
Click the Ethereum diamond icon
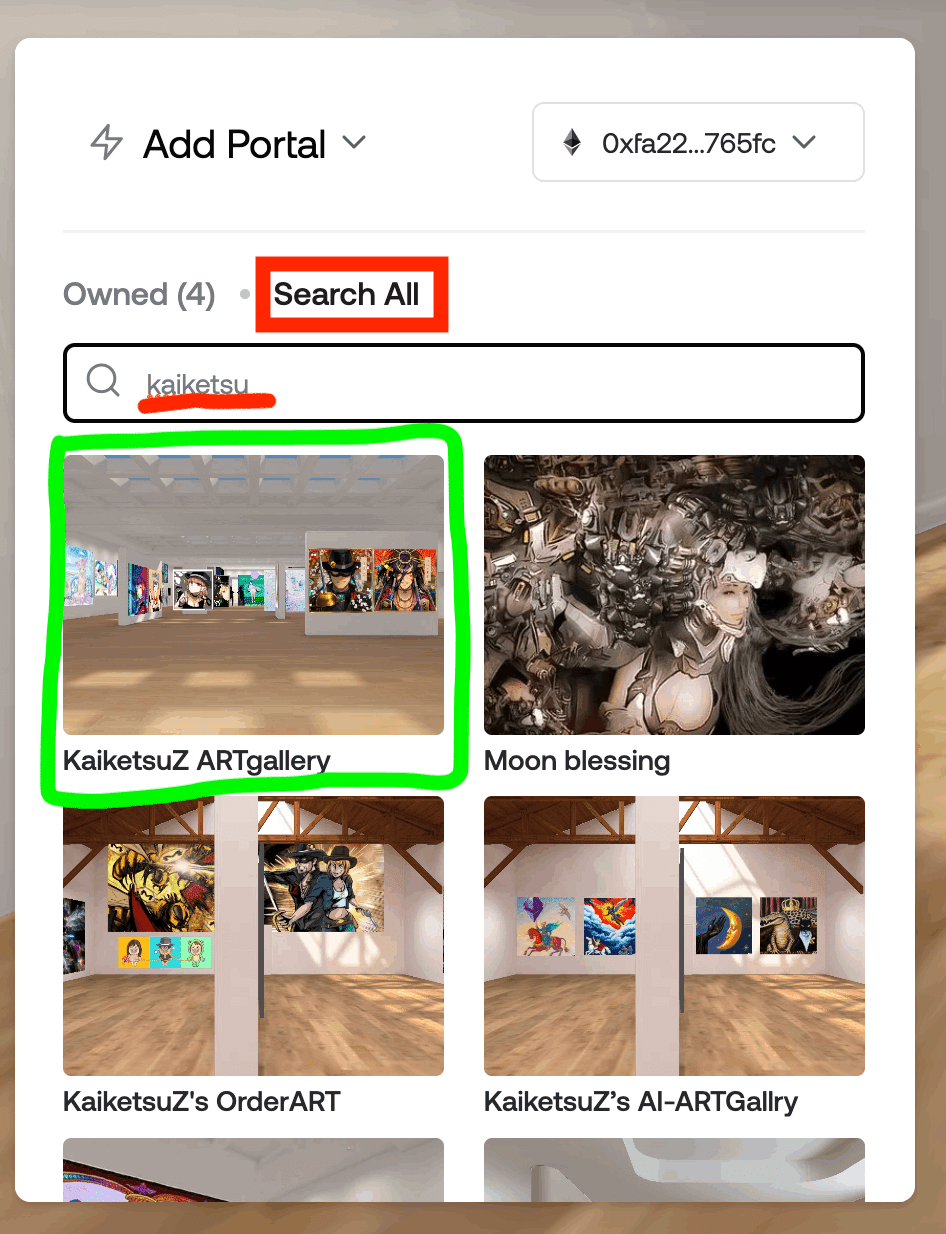(x=571, y=143)
